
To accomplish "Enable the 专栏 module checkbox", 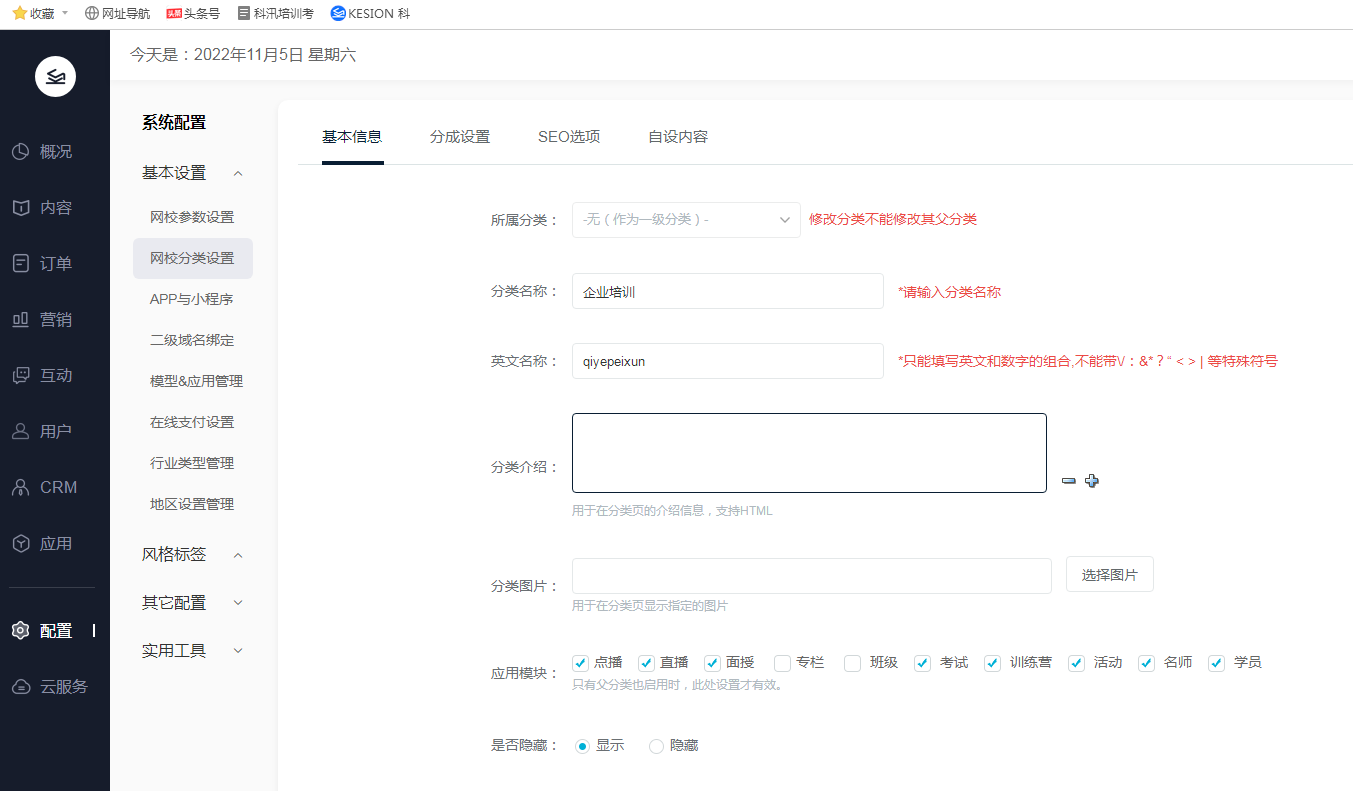I will [782, 663].
